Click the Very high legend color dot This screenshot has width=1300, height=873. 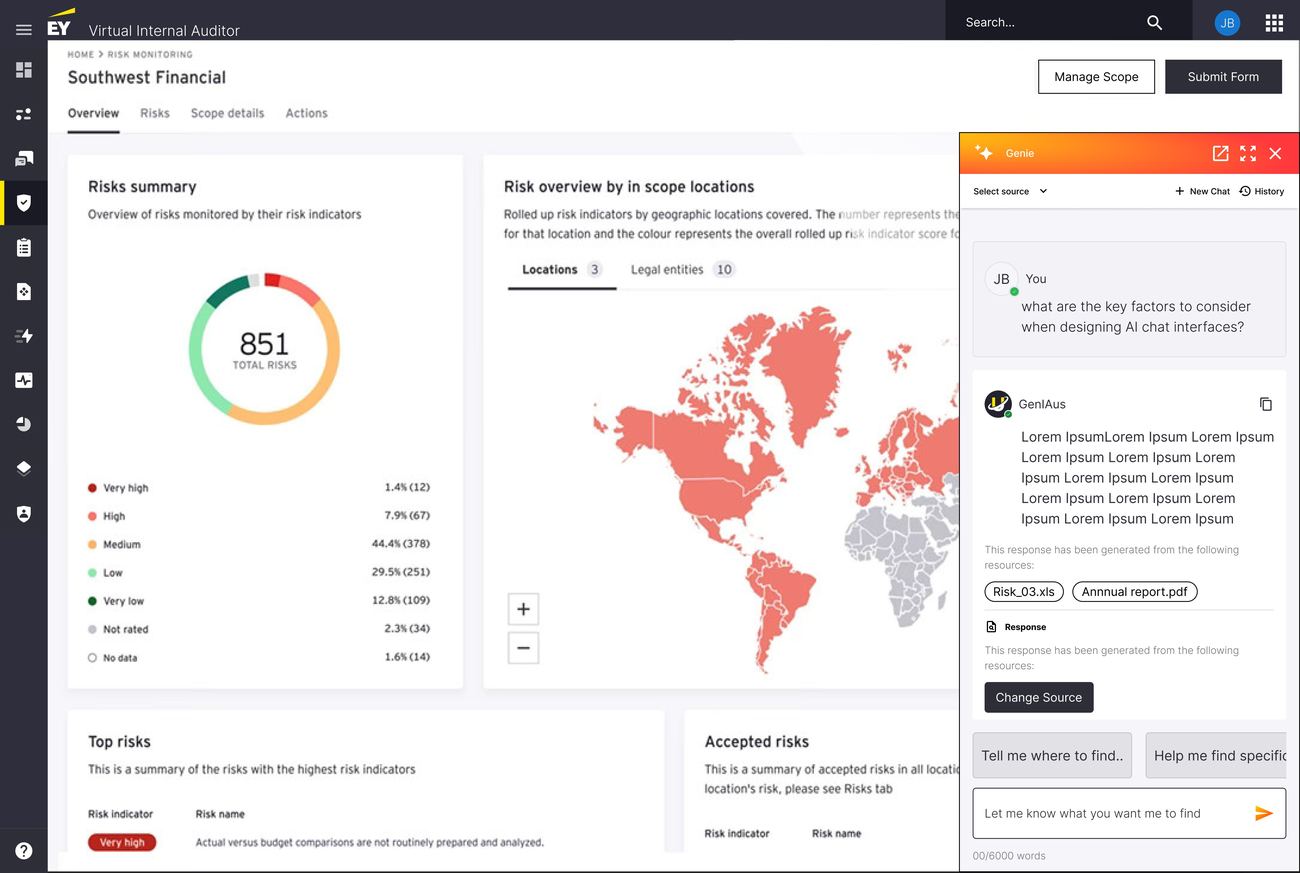coord(92,488)
